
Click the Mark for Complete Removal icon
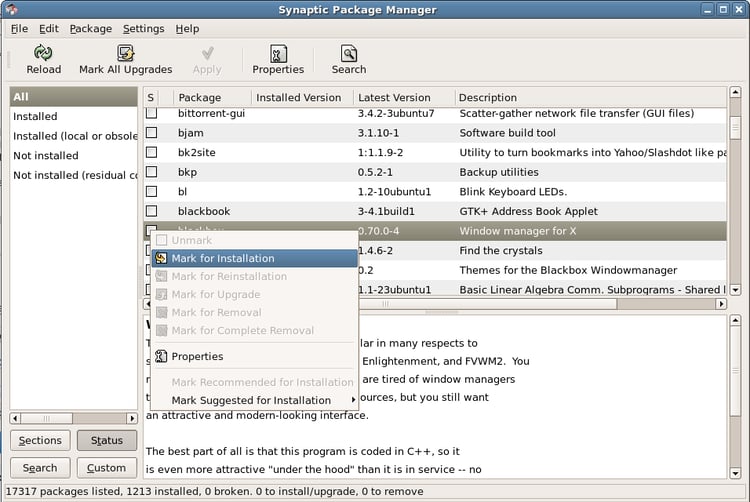click(x=162, y=330)
